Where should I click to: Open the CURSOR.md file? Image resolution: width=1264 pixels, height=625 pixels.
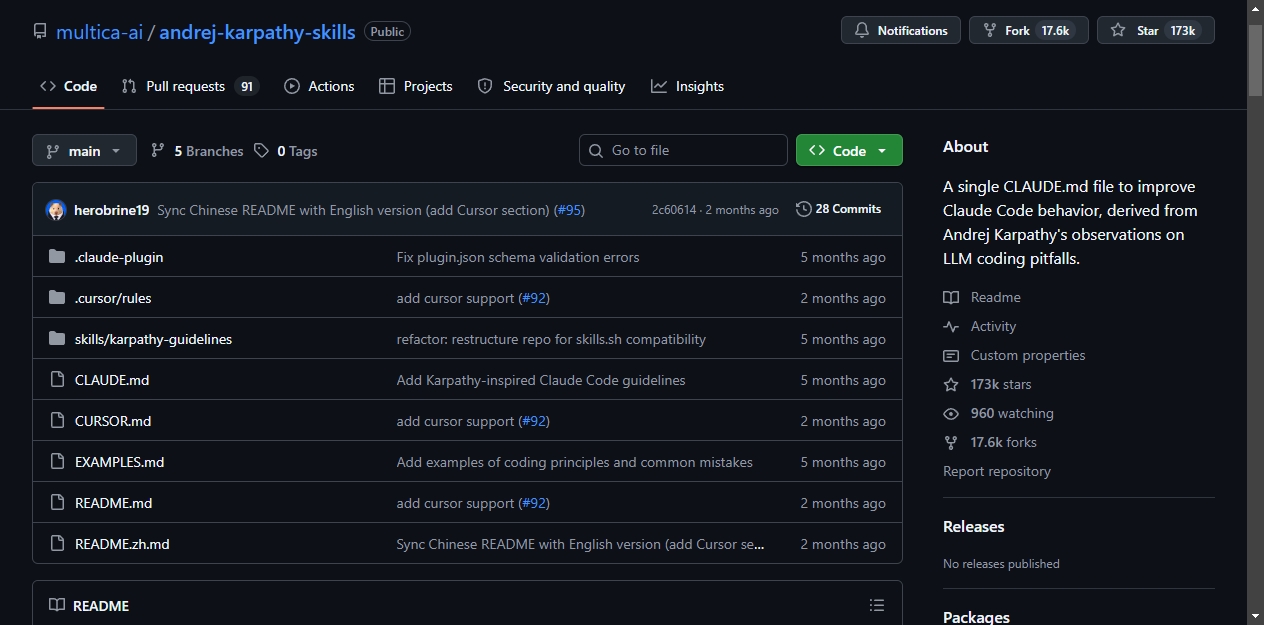click(x=113, y=421)
